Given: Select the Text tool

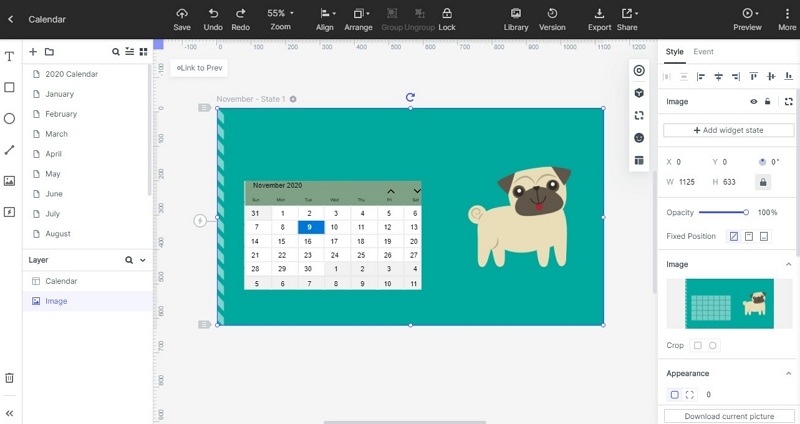Looking at the screenshot, I should (9, 56).
